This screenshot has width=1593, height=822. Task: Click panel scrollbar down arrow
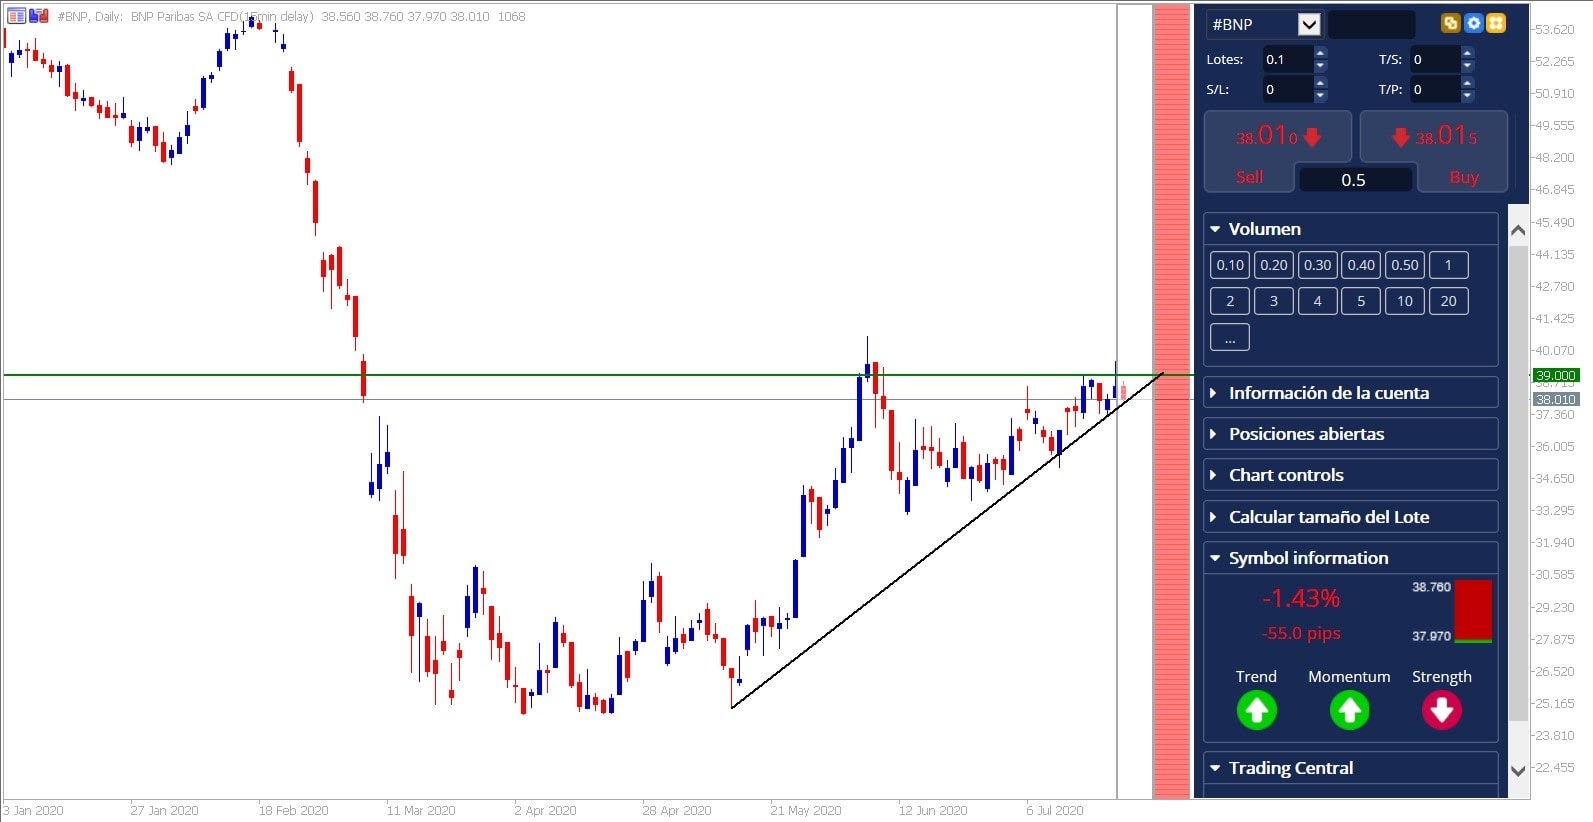click(x=1518, y=770)
